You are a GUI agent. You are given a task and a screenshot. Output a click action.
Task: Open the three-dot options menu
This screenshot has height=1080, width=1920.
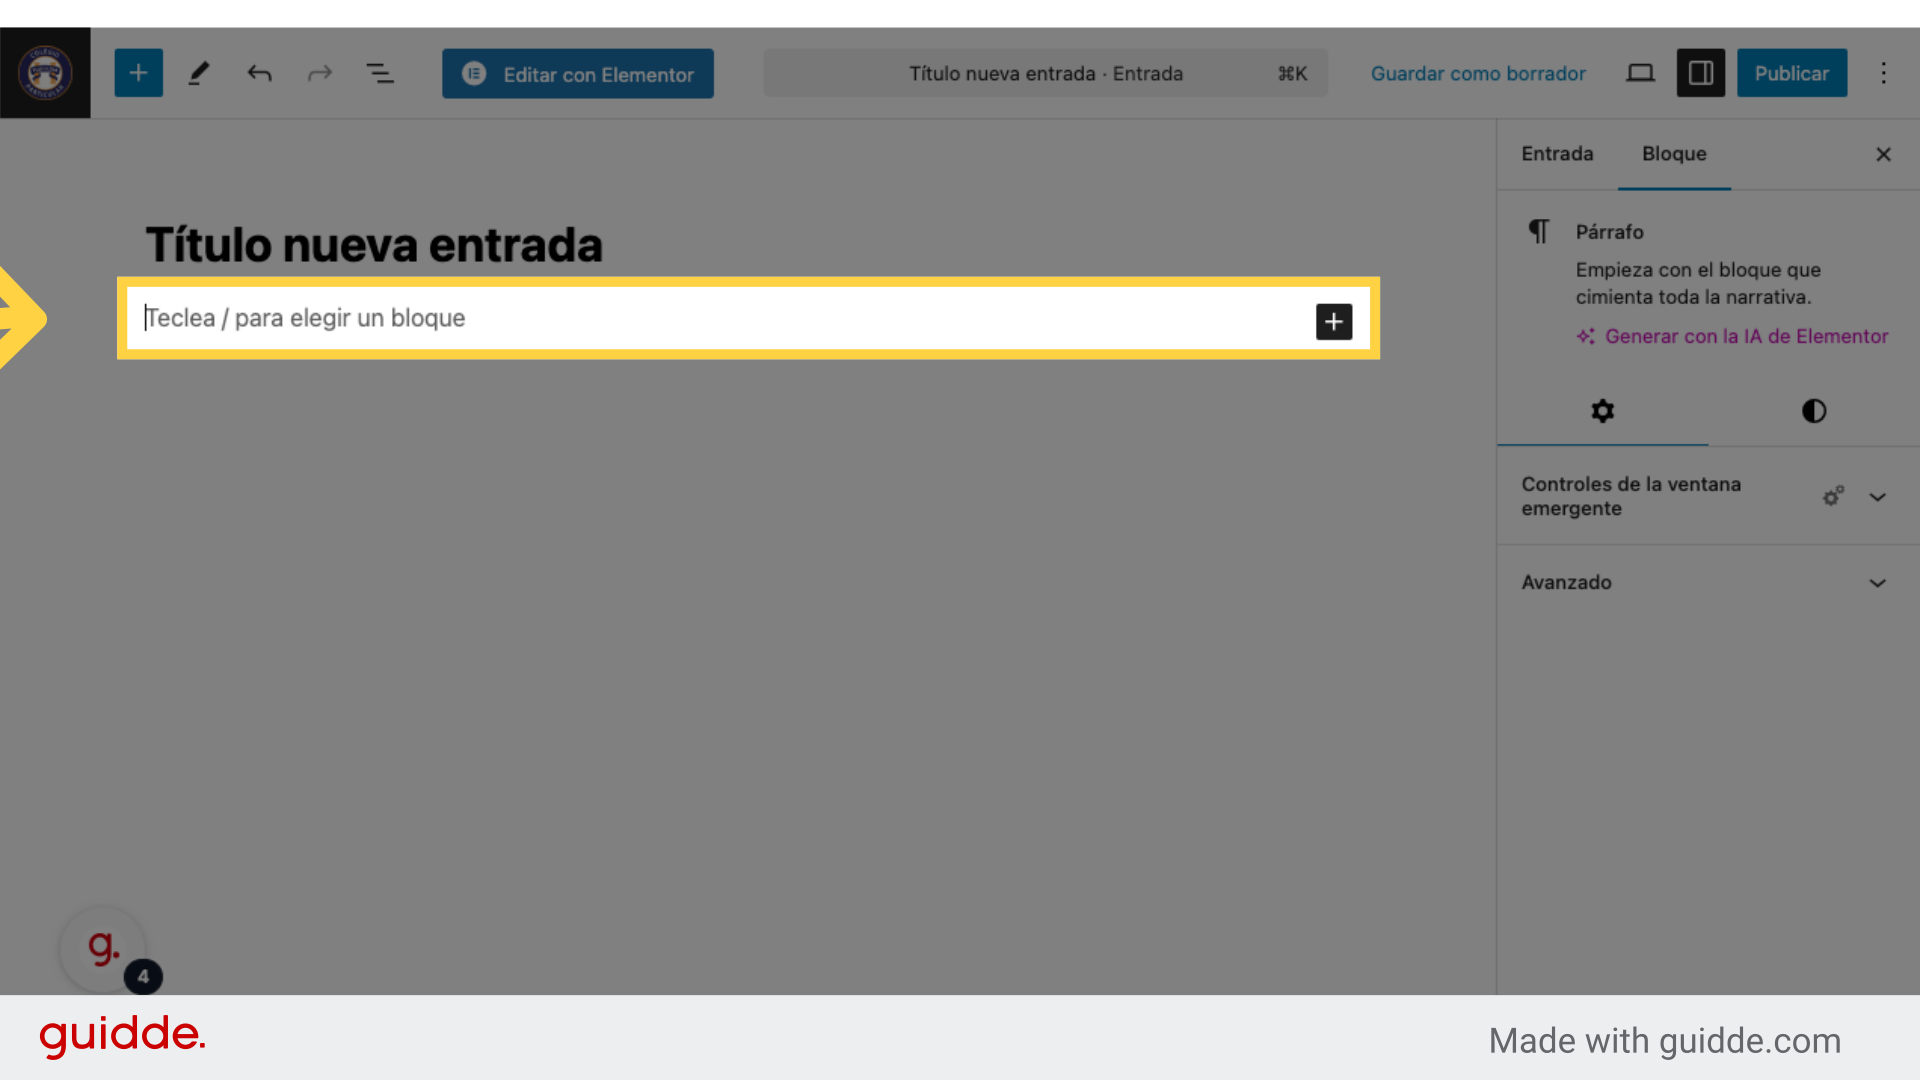tap(1883, 73)
